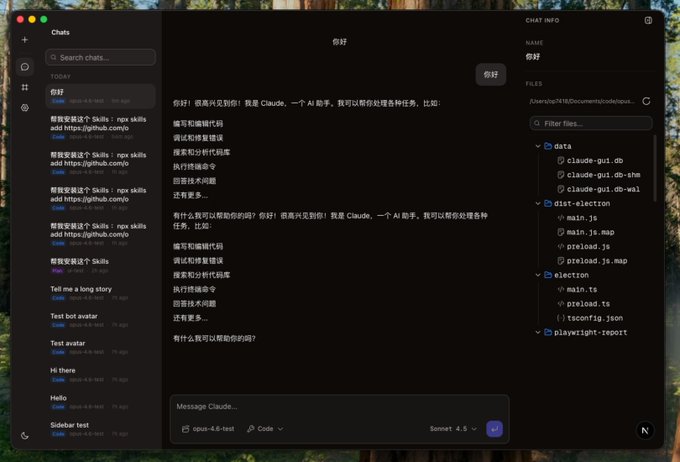Viewport: 680px width, 462px height.
Task: Open tsconfig.json in file tree
Action: pyautogui.click(x=596, y=318)
